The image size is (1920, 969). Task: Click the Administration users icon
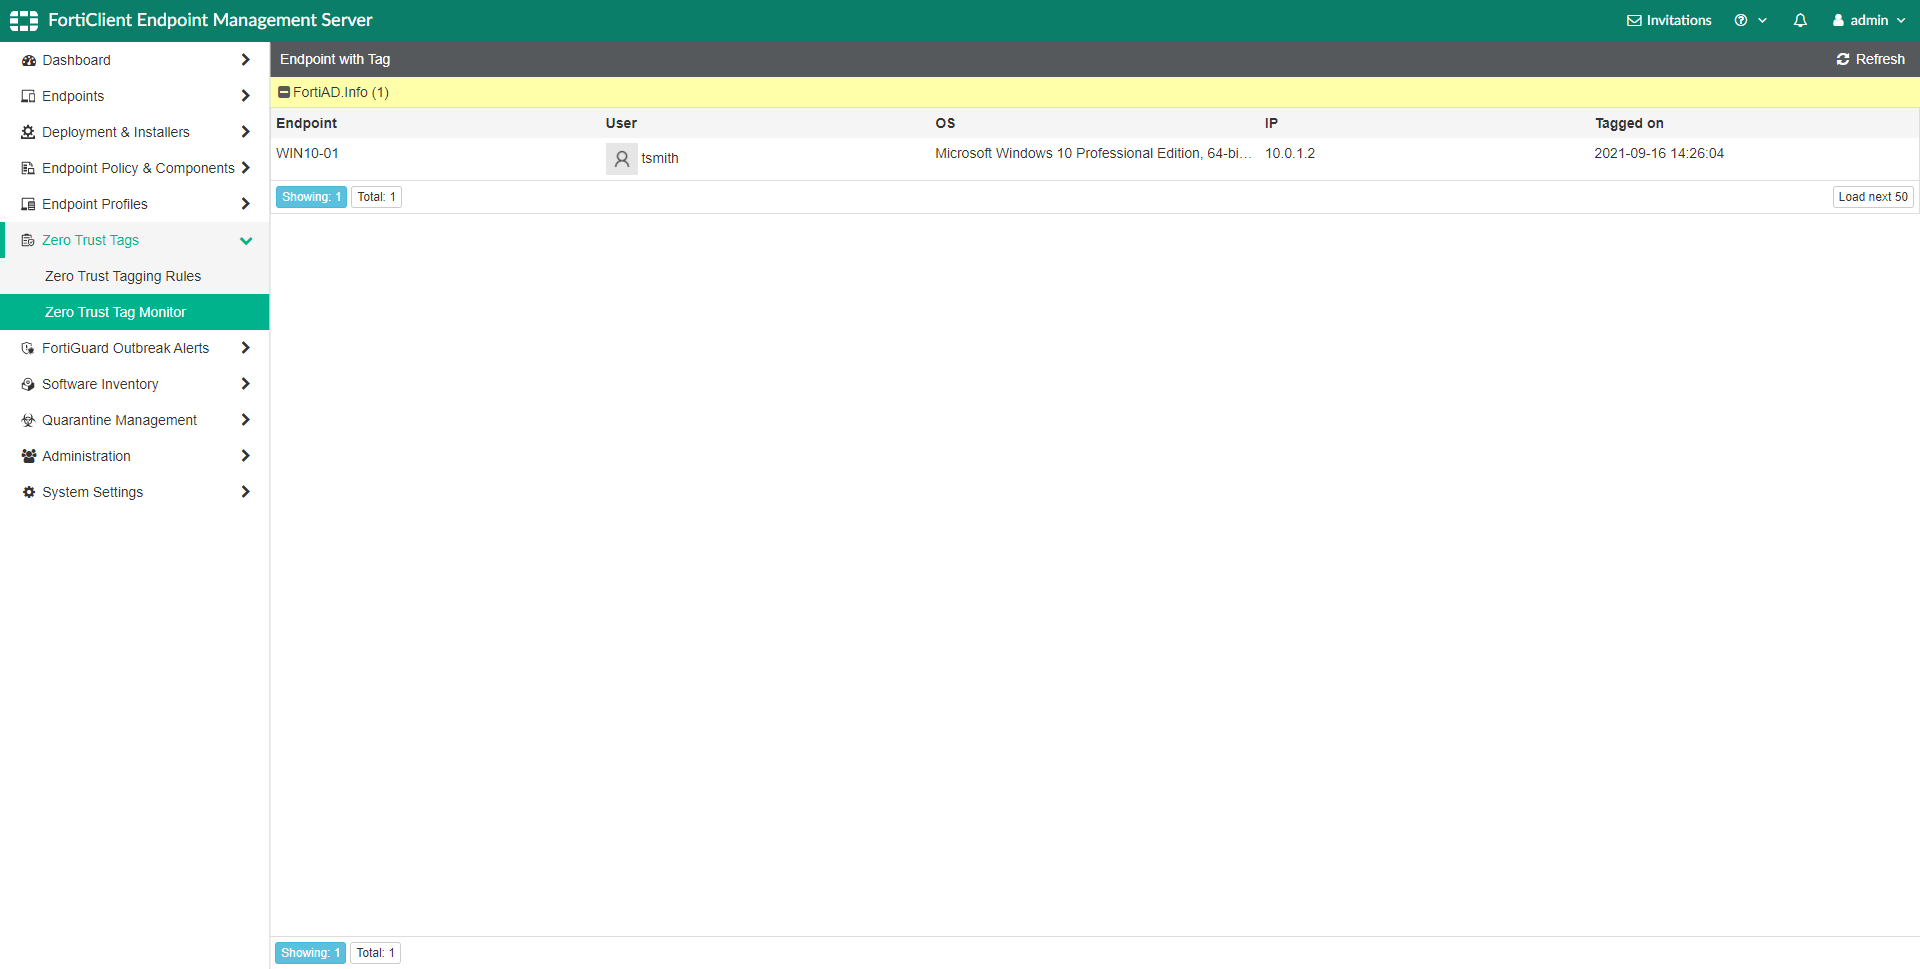[x=28, y=456]
